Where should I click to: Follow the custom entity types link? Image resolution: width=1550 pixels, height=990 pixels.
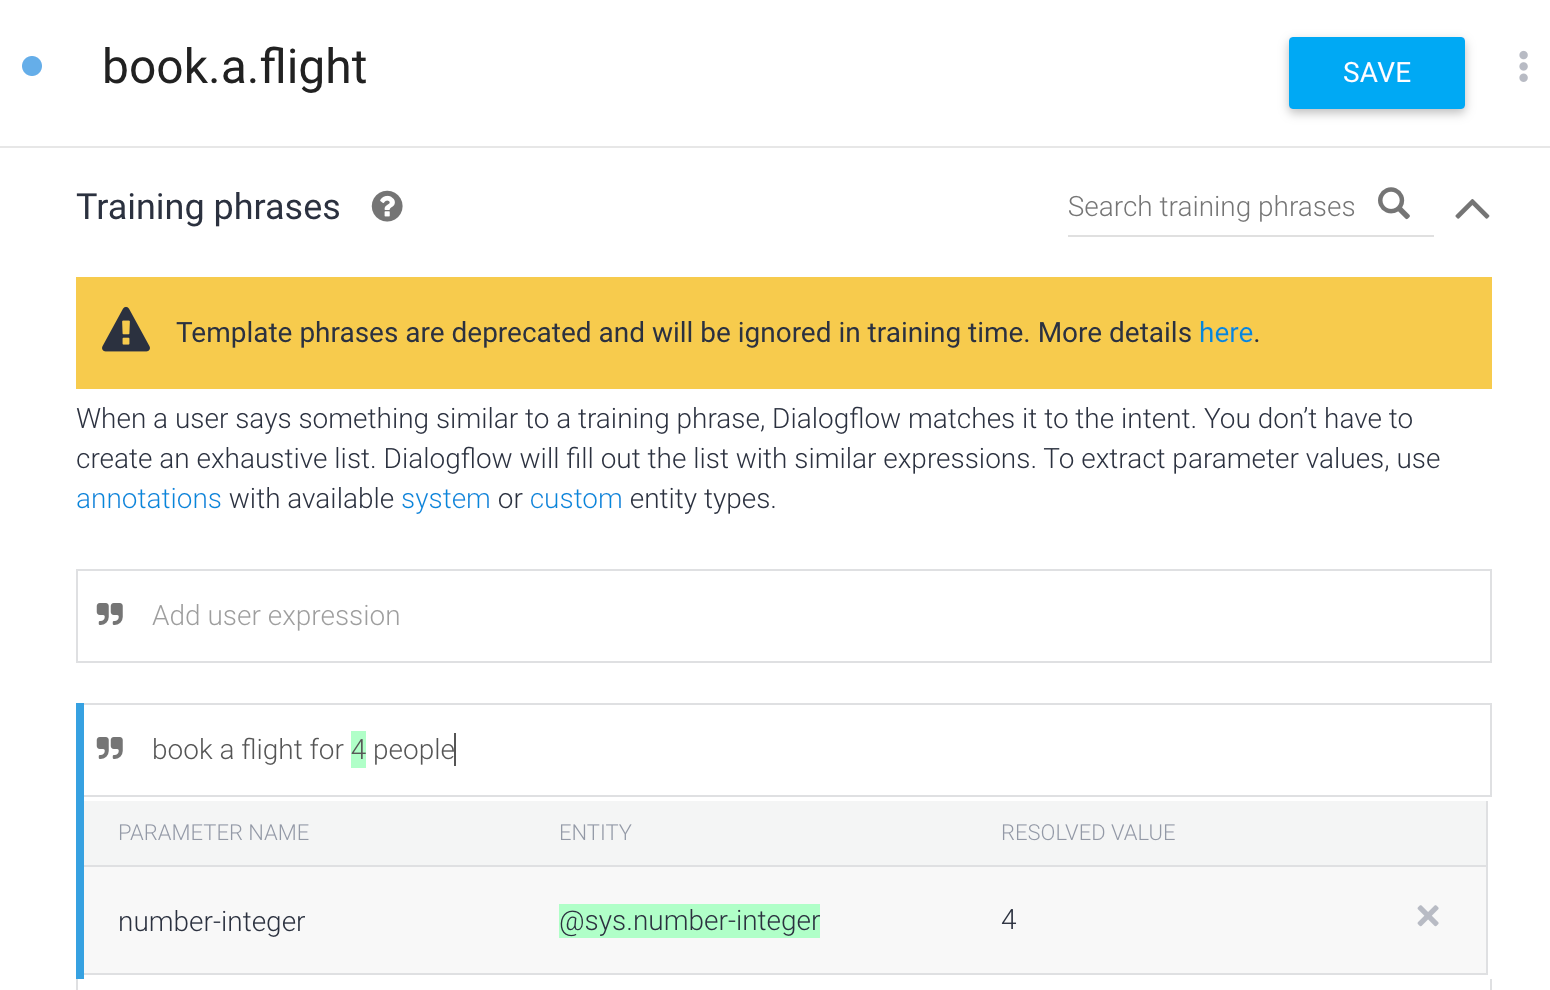(x=576, y=499)
